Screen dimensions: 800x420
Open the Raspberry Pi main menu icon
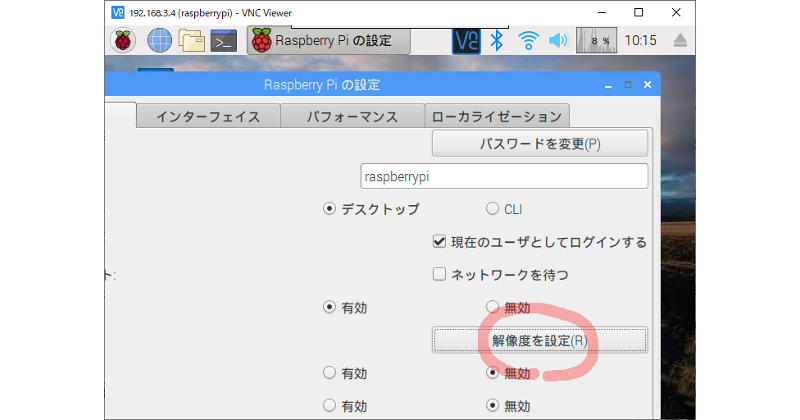123,41
